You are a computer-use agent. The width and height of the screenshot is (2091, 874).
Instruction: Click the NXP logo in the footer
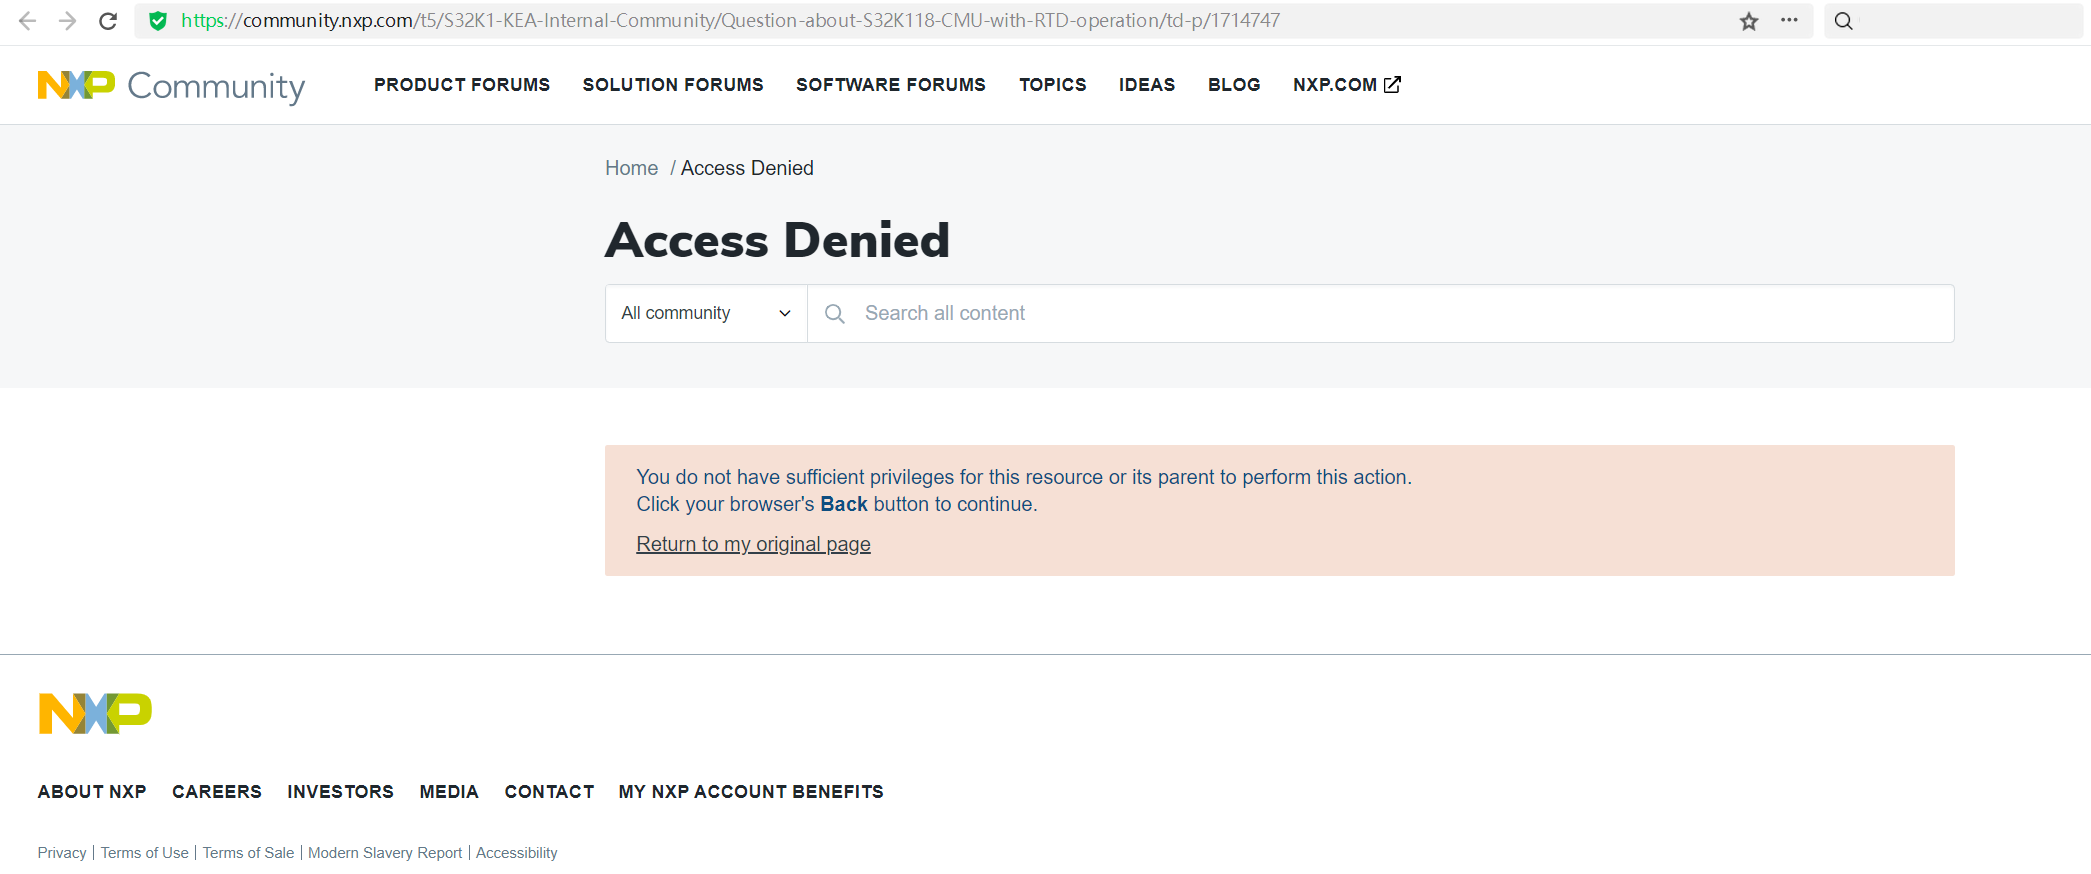pos(95,713)
